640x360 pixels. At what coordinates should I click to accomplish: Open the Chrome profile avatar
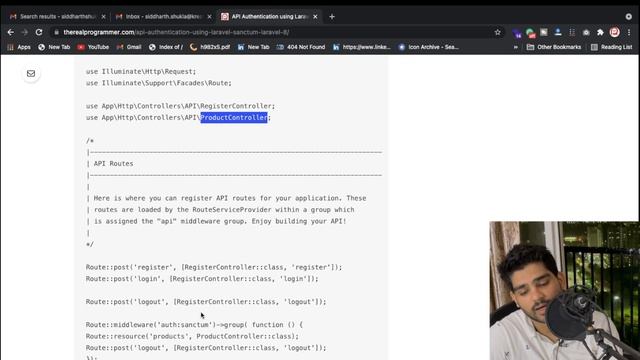coord(614,32)
